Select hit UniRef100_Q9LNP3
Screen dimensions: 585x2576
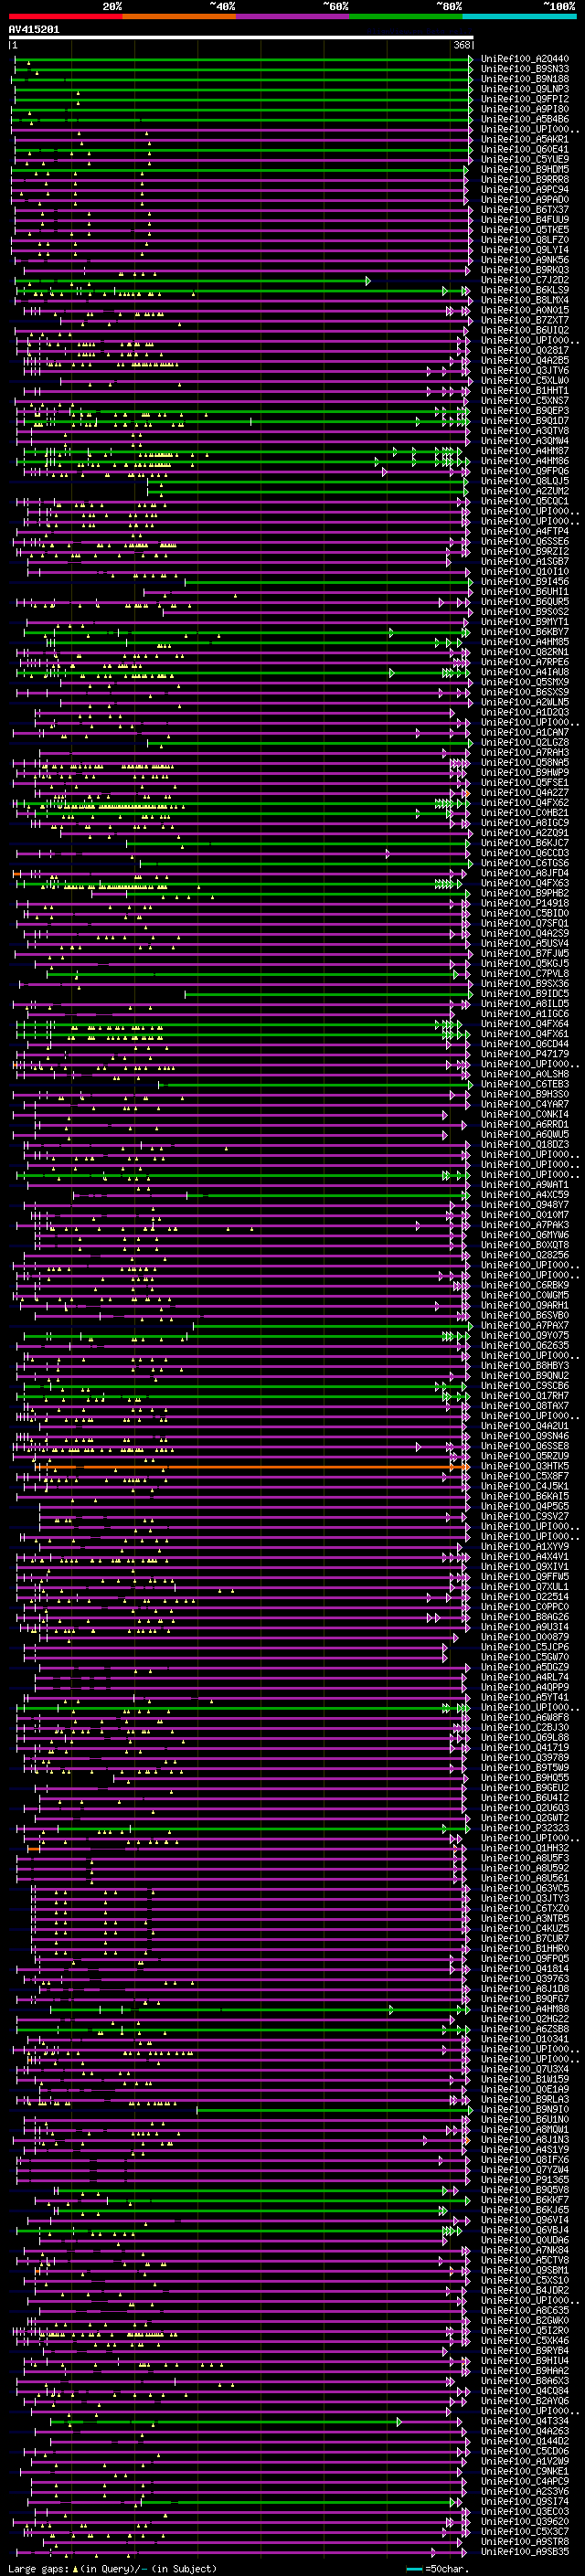[x=525, y=89]
